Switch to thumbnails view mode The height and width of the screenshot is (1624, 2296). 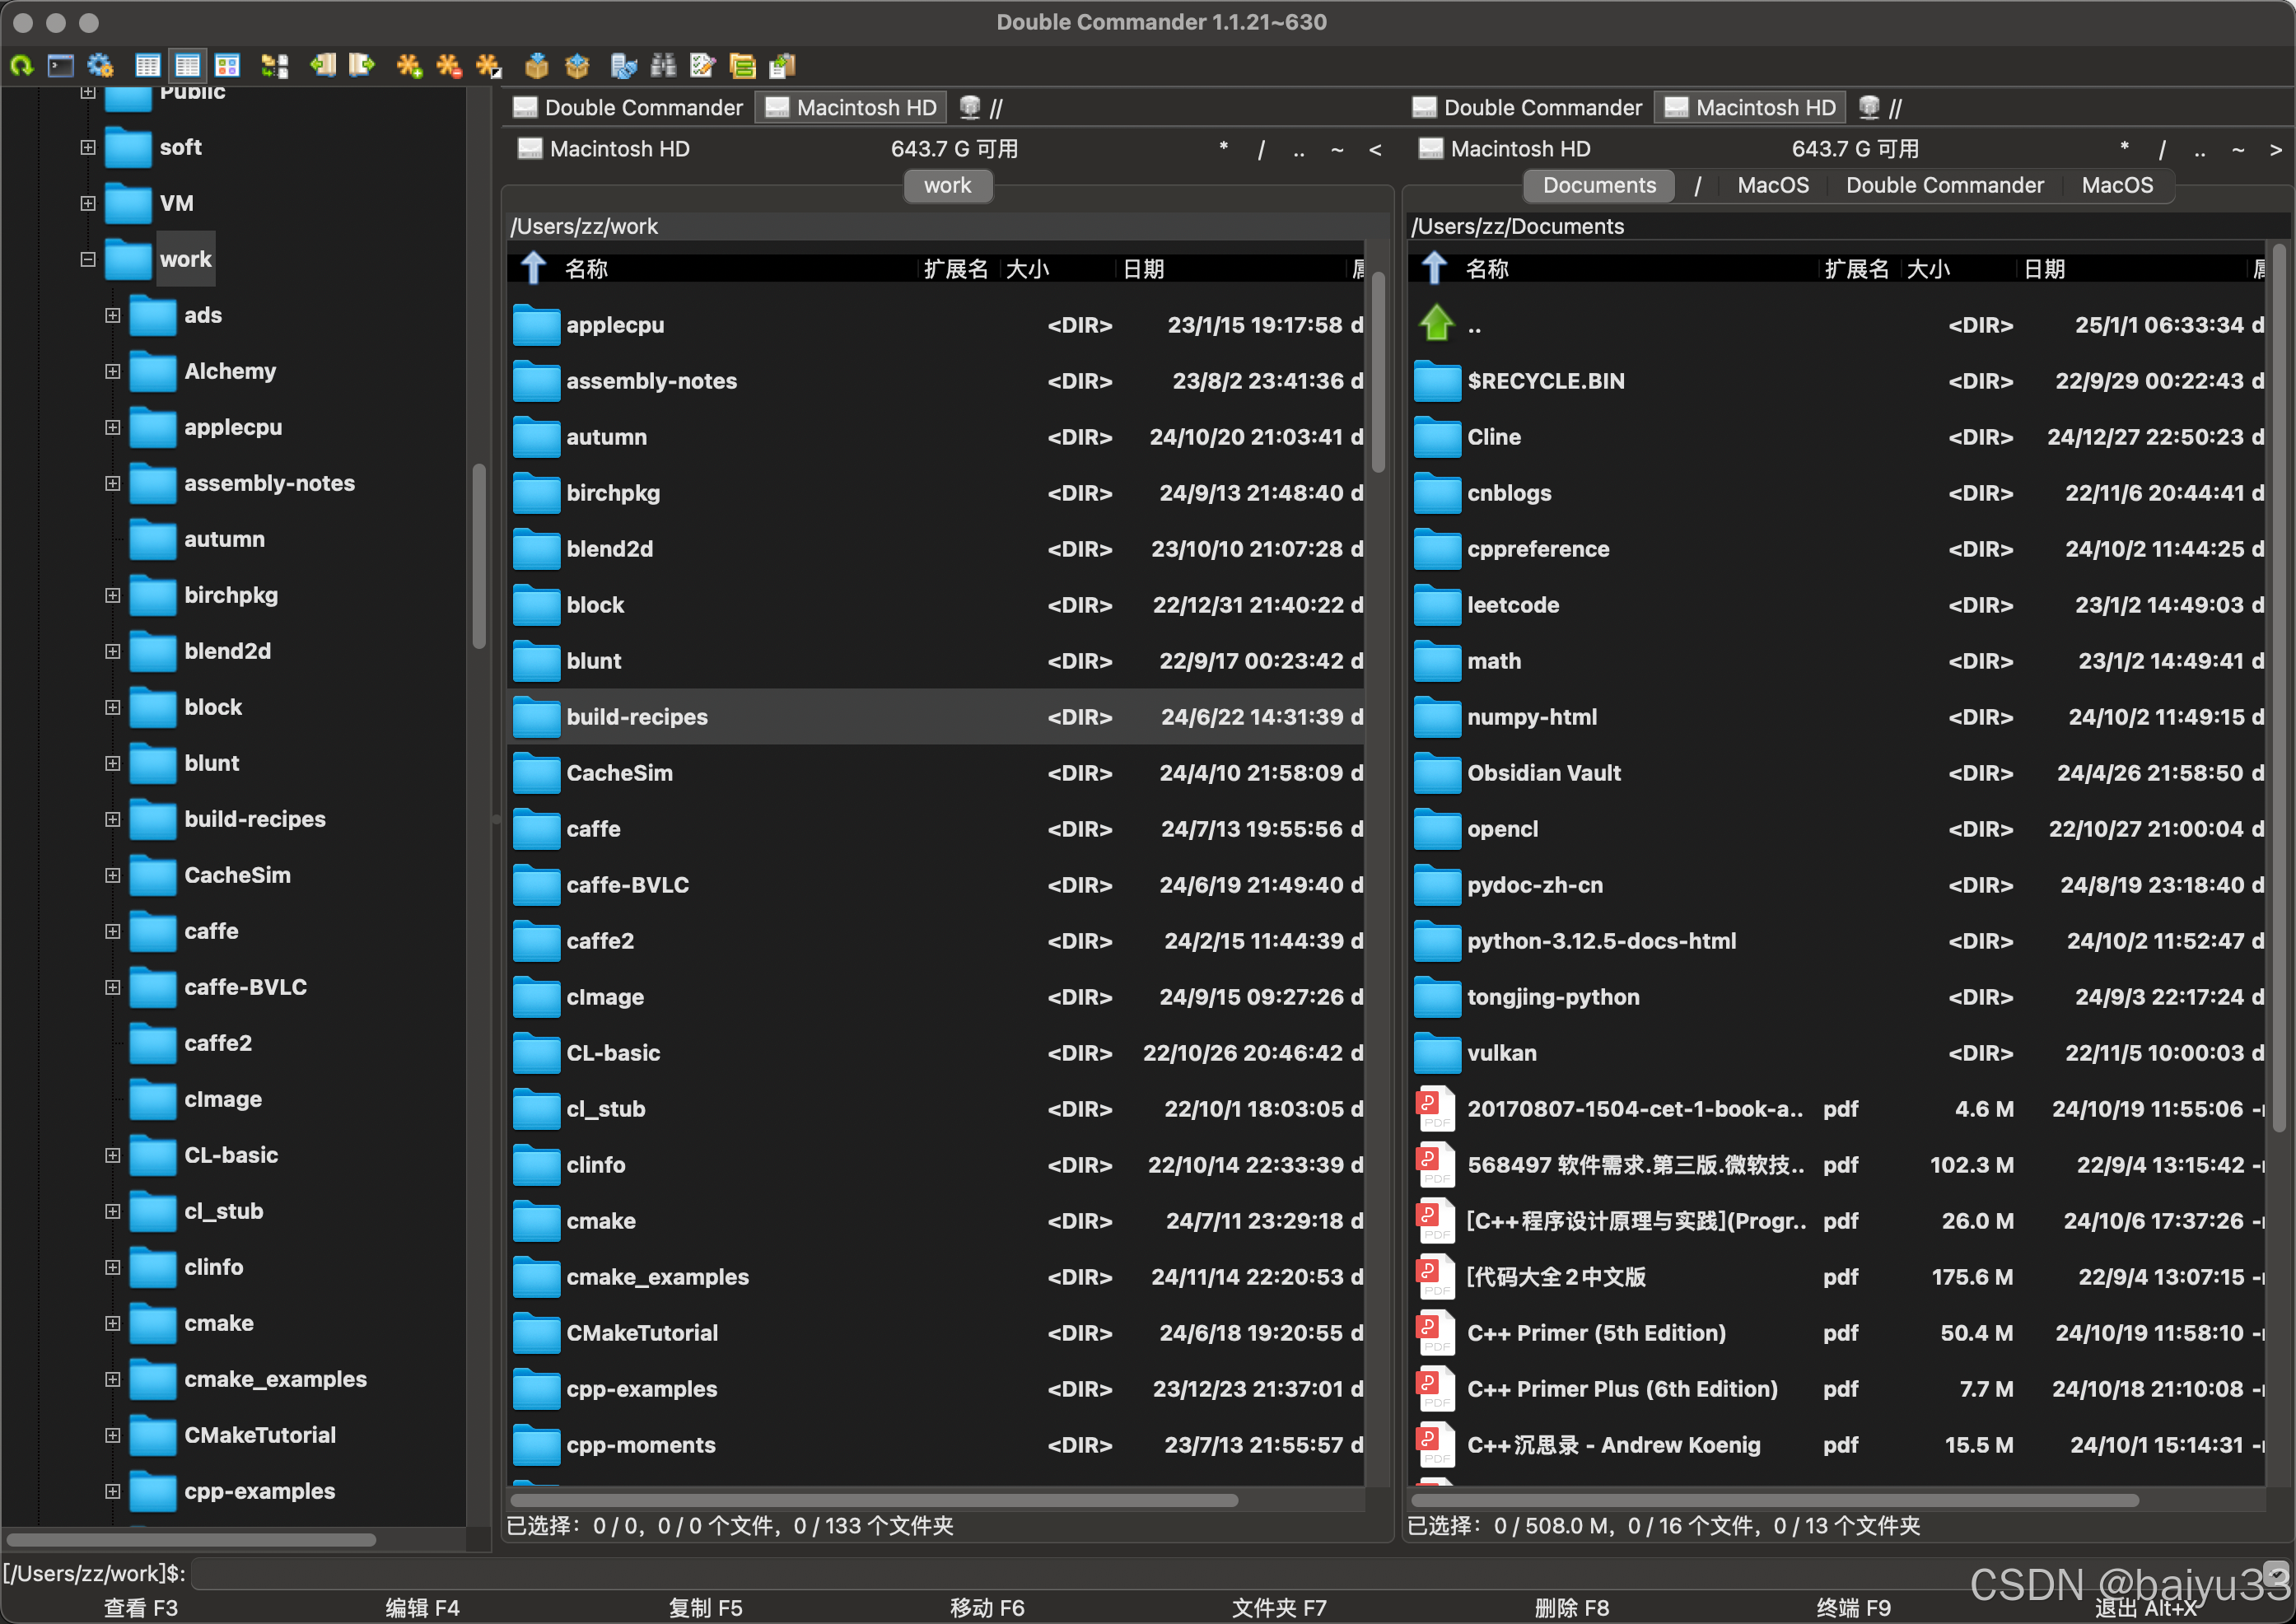[x=228, y=66]
